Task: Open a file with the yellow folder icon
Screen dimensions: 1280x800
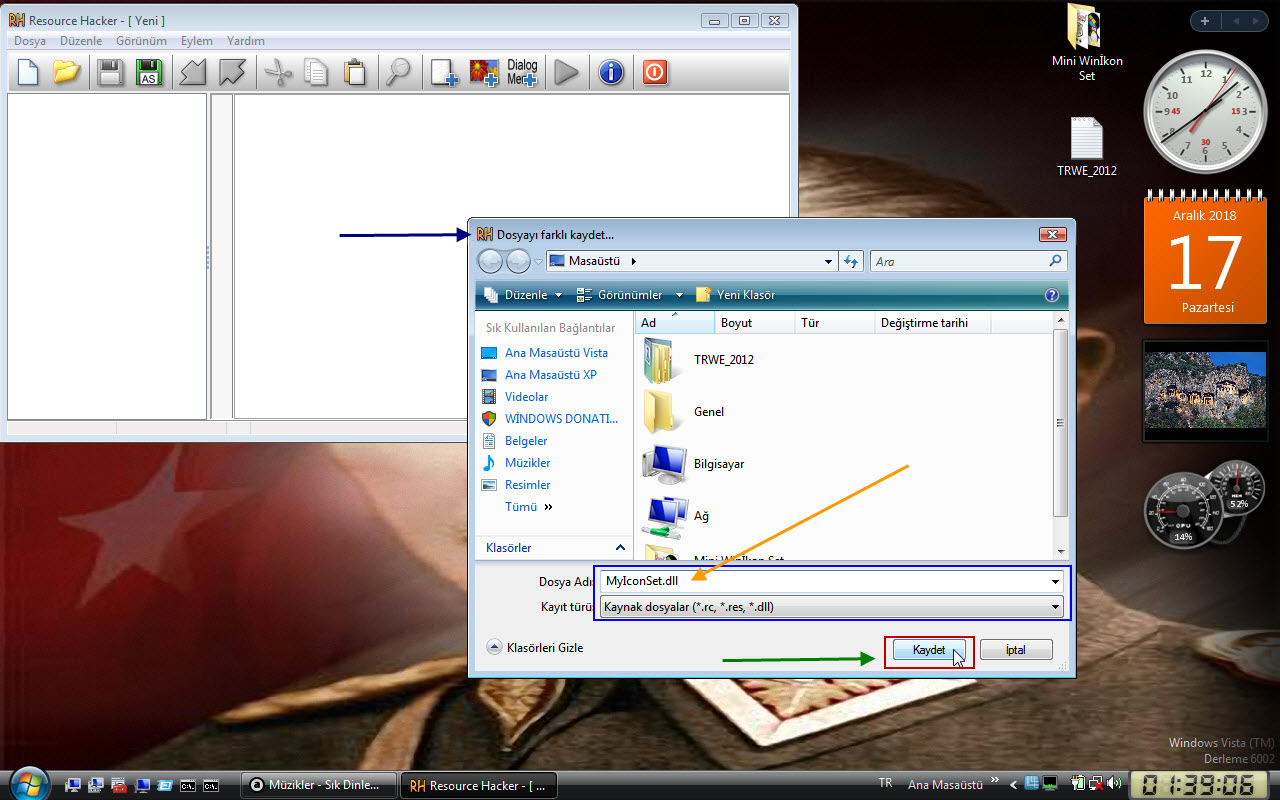Action: tap(67, 72)
